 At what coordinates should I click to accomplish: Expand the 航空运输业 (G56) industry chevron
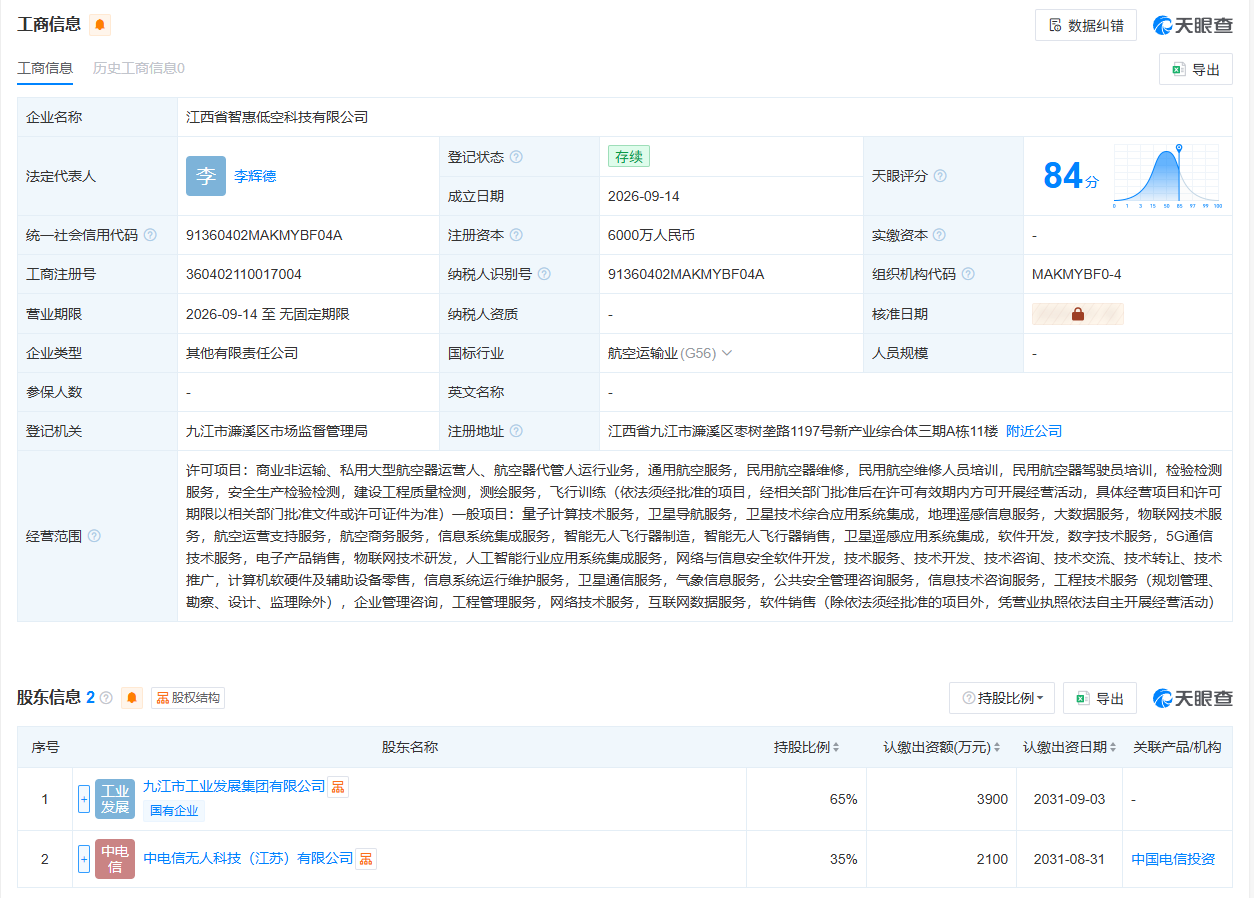(727, 353)
